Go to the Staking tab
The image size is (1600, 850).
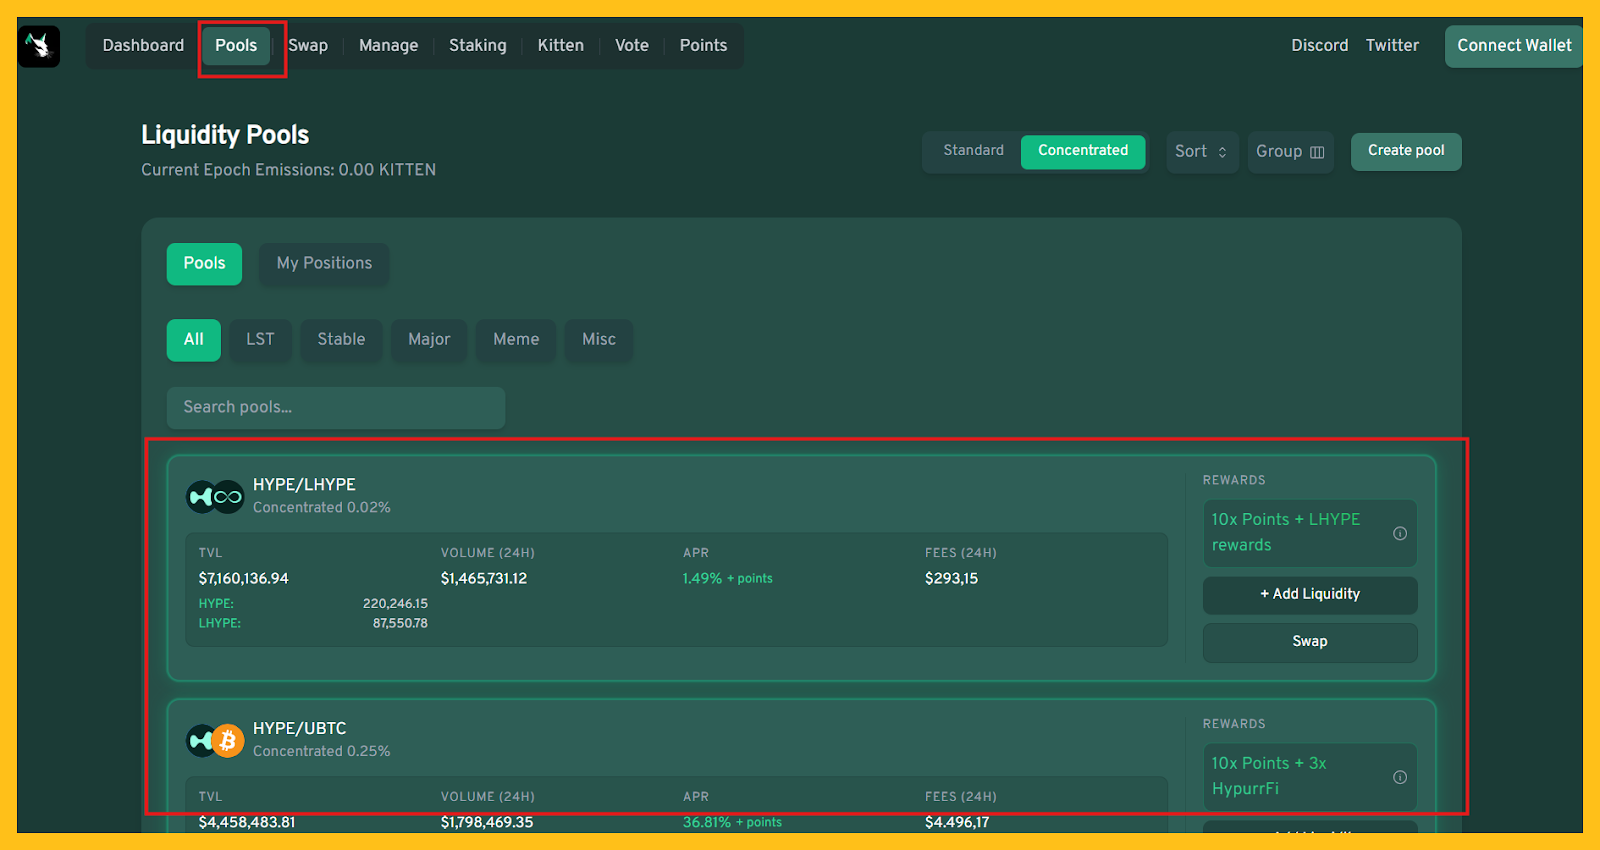[477, 46]
